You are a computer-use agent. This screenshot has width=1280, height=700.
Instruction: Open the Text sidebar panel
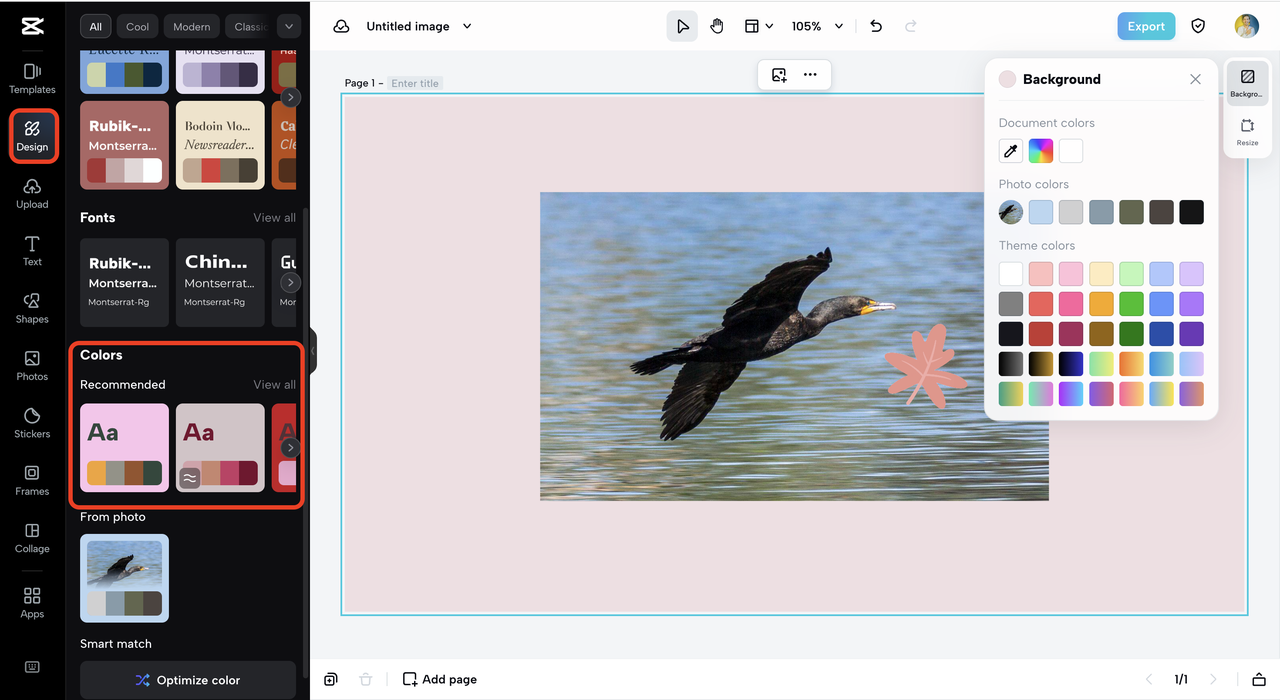32,251
